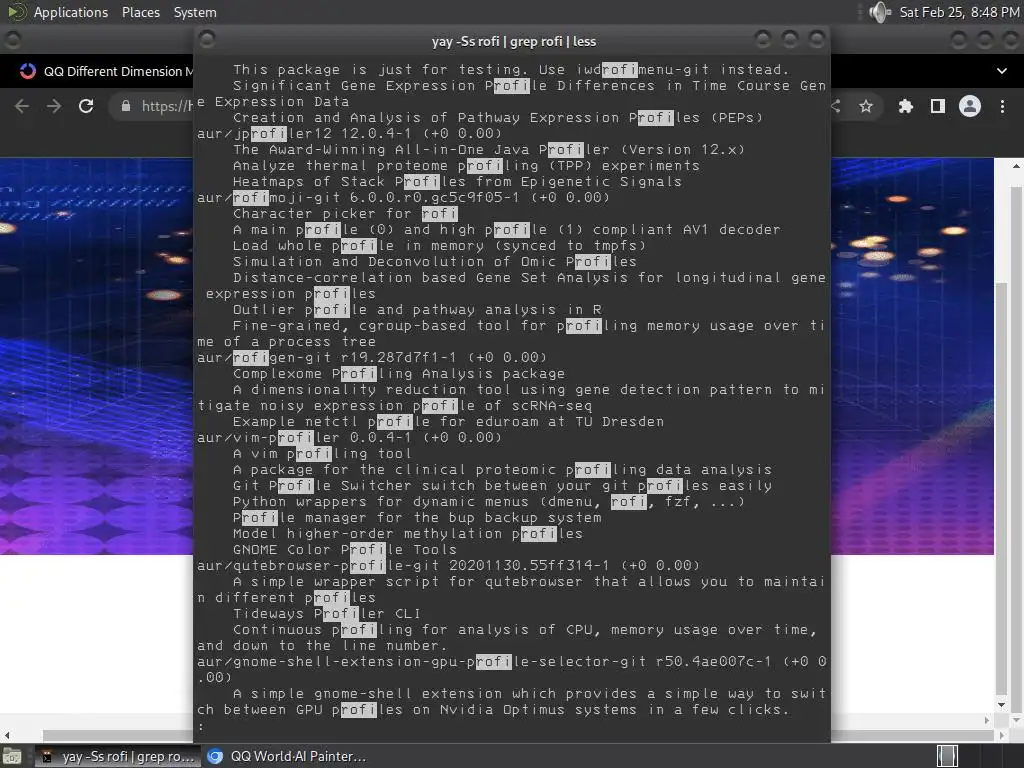1024x768 pixels.
Task: Open the browser profile avatar
Action: [x=970, y=106]
